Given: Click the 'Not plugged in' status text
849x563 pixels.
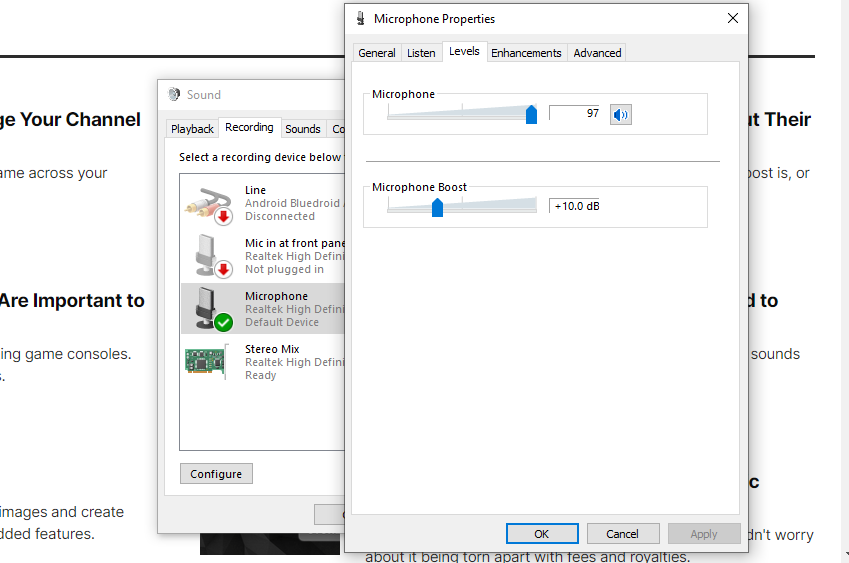Looking at the screenshot, I should click(284, 269).
